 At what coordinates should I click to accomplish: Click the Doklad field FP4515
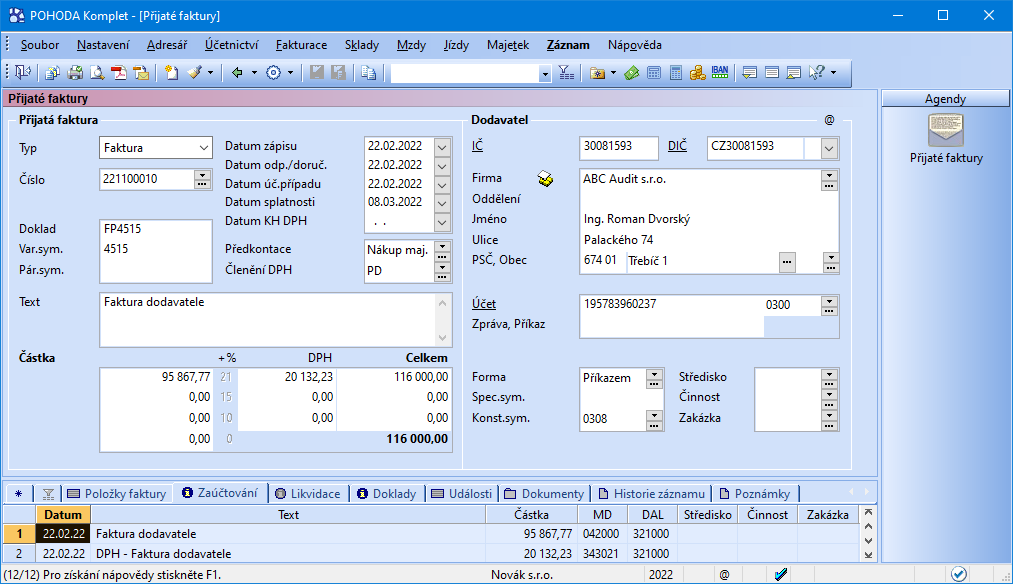point(156,229)
